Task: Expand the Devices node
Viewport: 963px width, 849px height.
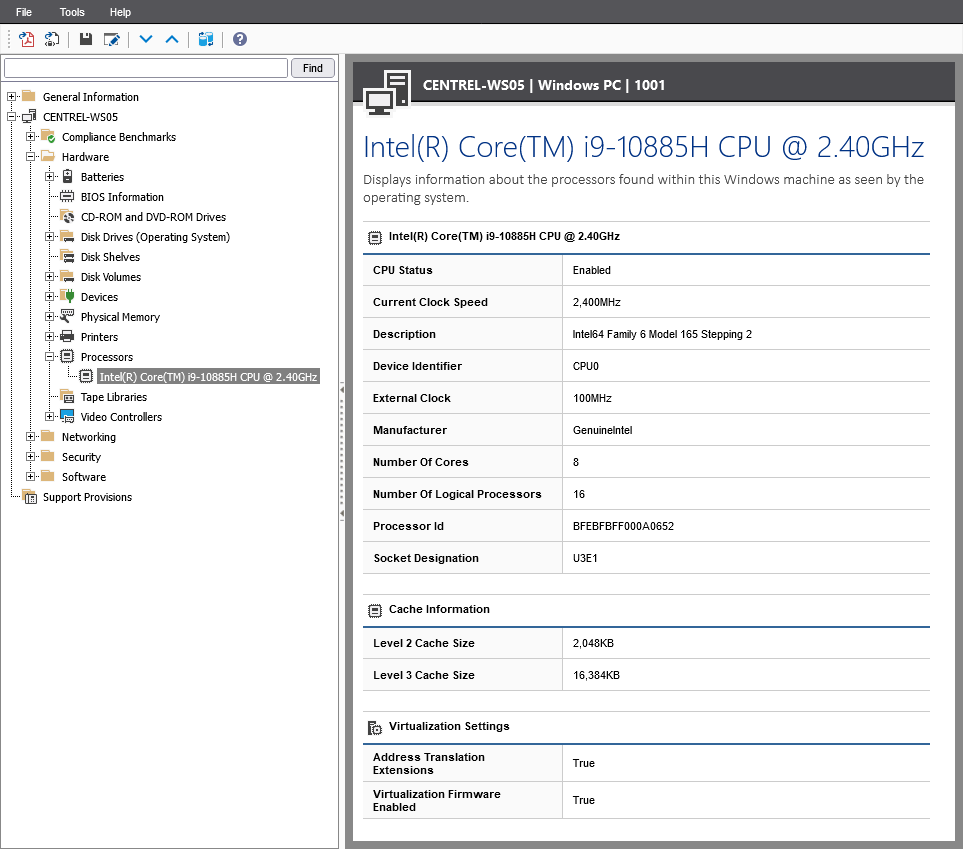Action: (49, 297)
